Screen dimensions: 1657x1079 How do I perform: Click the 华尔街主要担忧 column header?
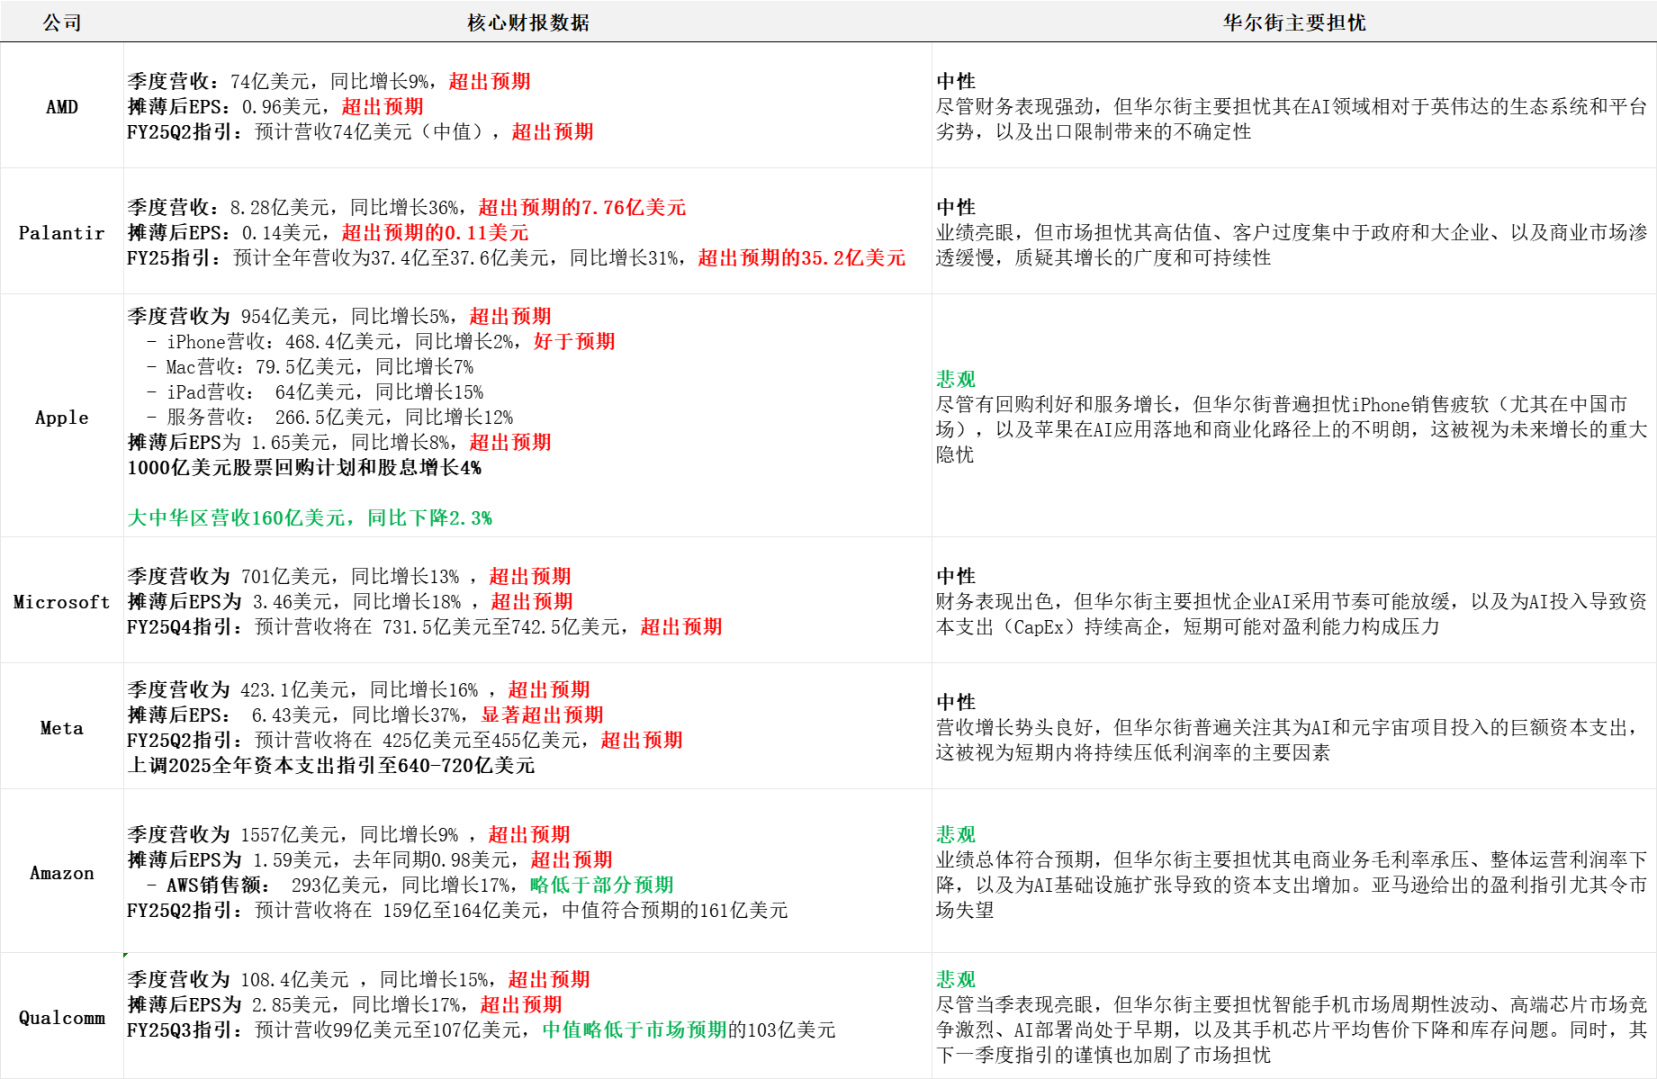point(1294,22)
